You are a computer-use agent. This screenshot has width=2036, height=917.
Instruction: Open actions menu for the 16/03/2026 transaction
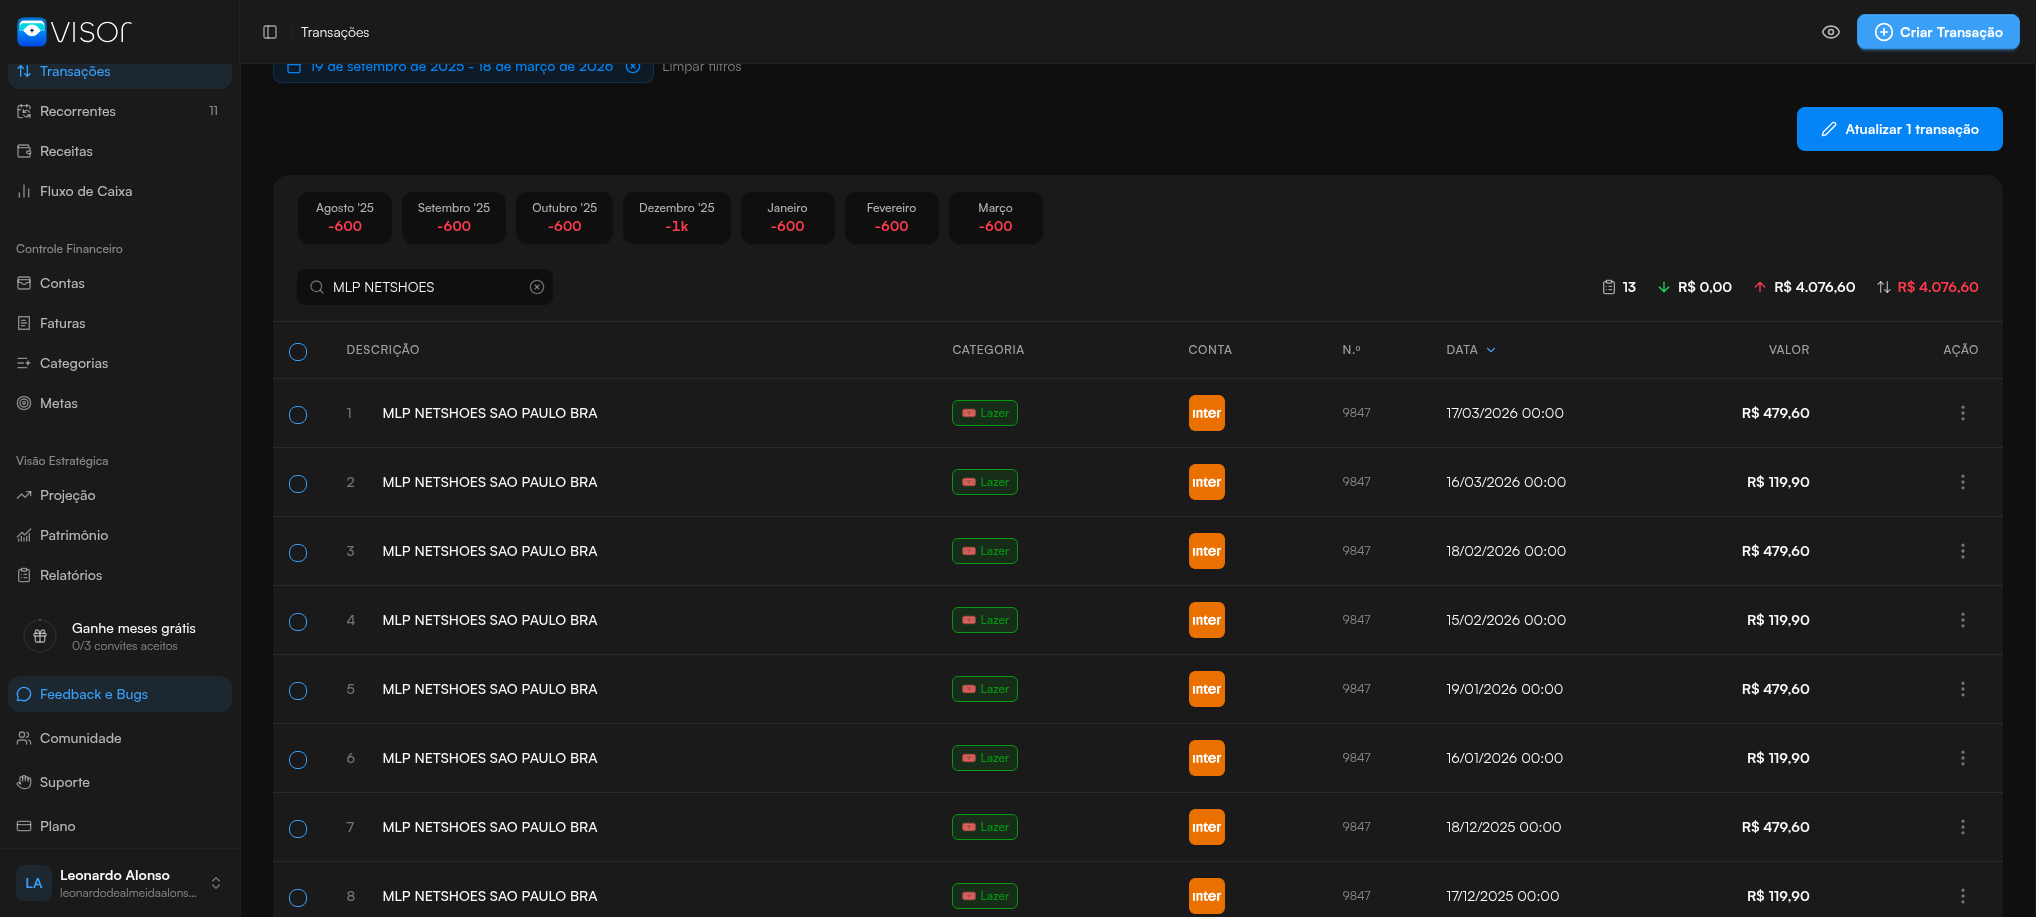[x=1962, y=482]
